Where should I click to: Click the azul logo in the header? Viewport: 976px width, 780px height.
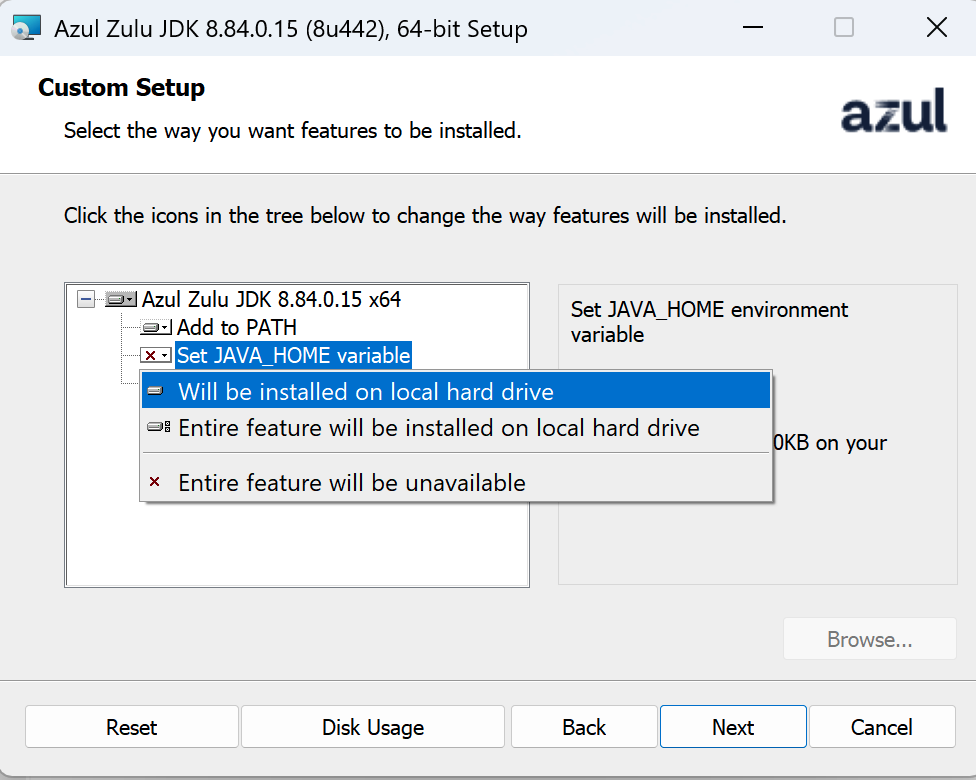click(893, 110)
